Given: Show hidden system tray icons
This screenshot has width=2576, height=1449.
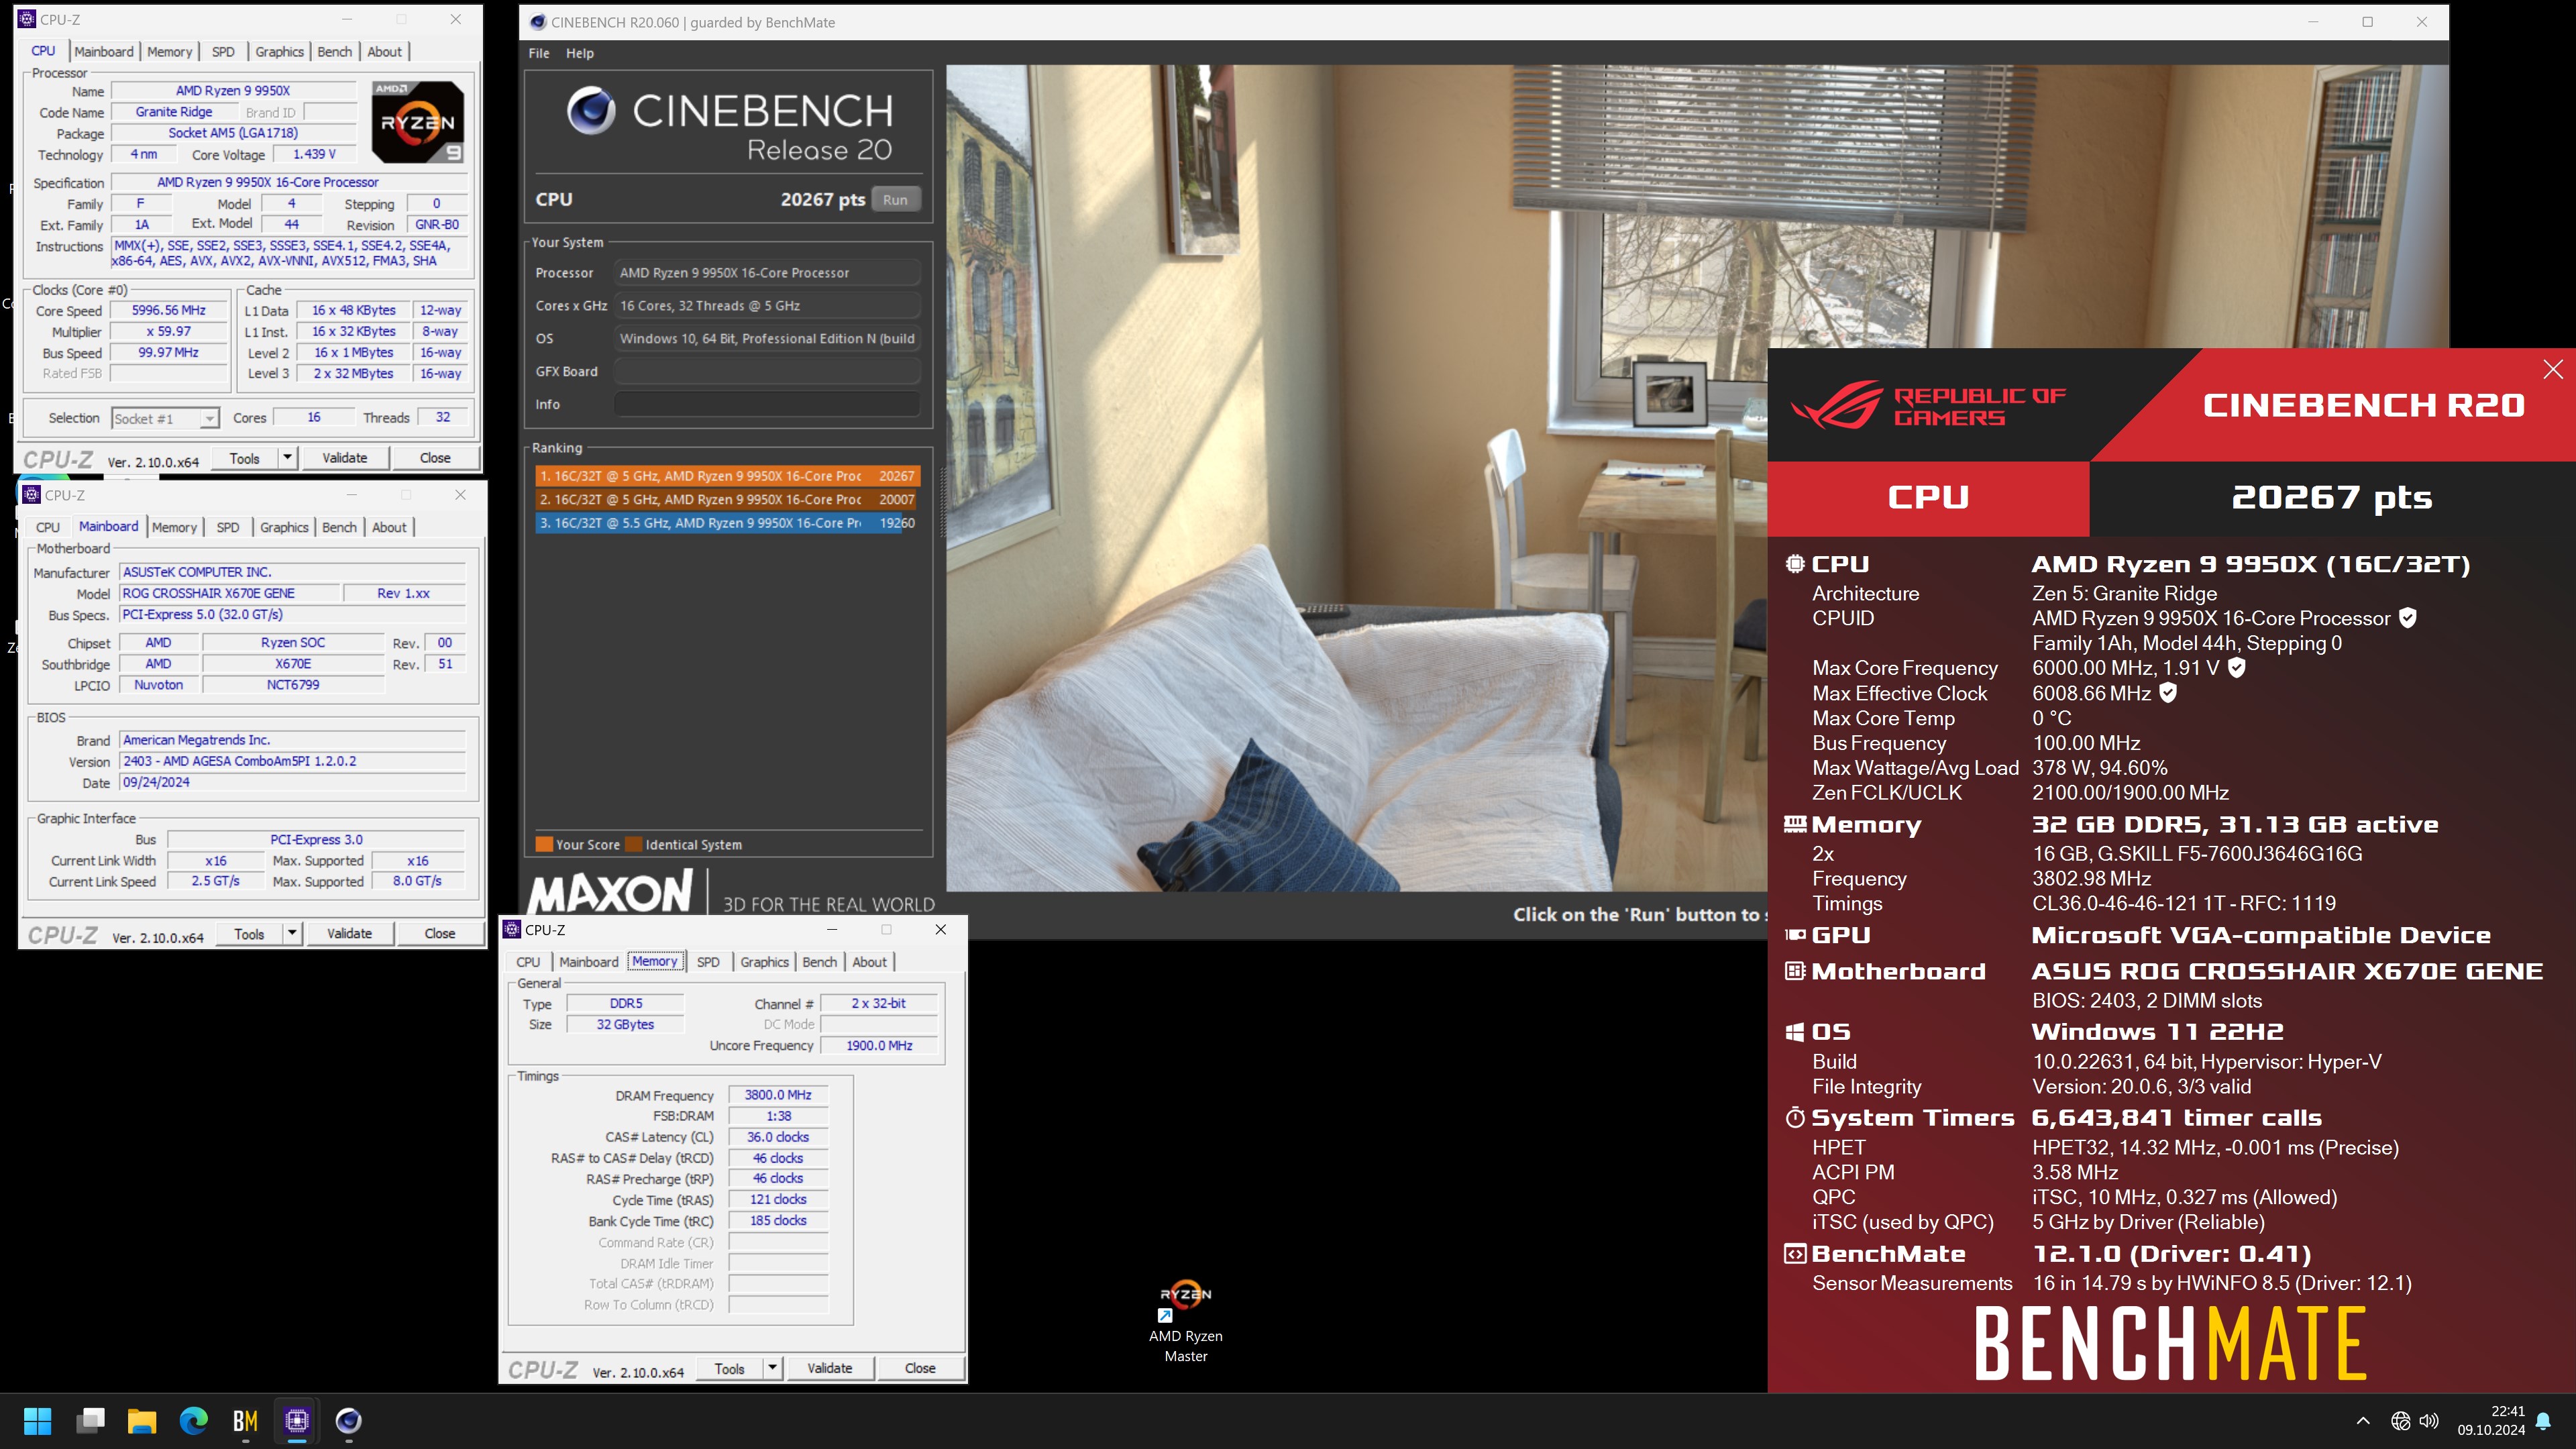Looking at the screenshot, I should tap(2363, 1421).
